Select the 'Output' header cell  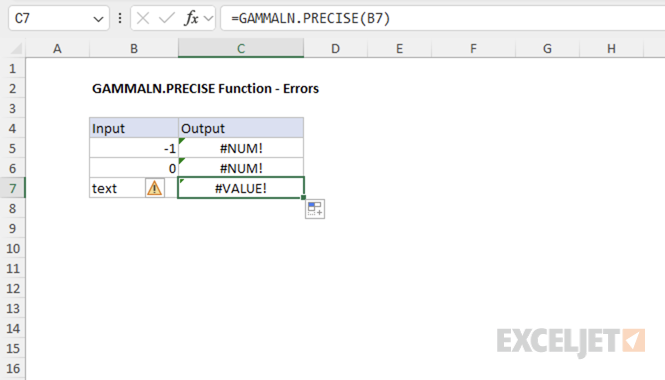[241, 128]
